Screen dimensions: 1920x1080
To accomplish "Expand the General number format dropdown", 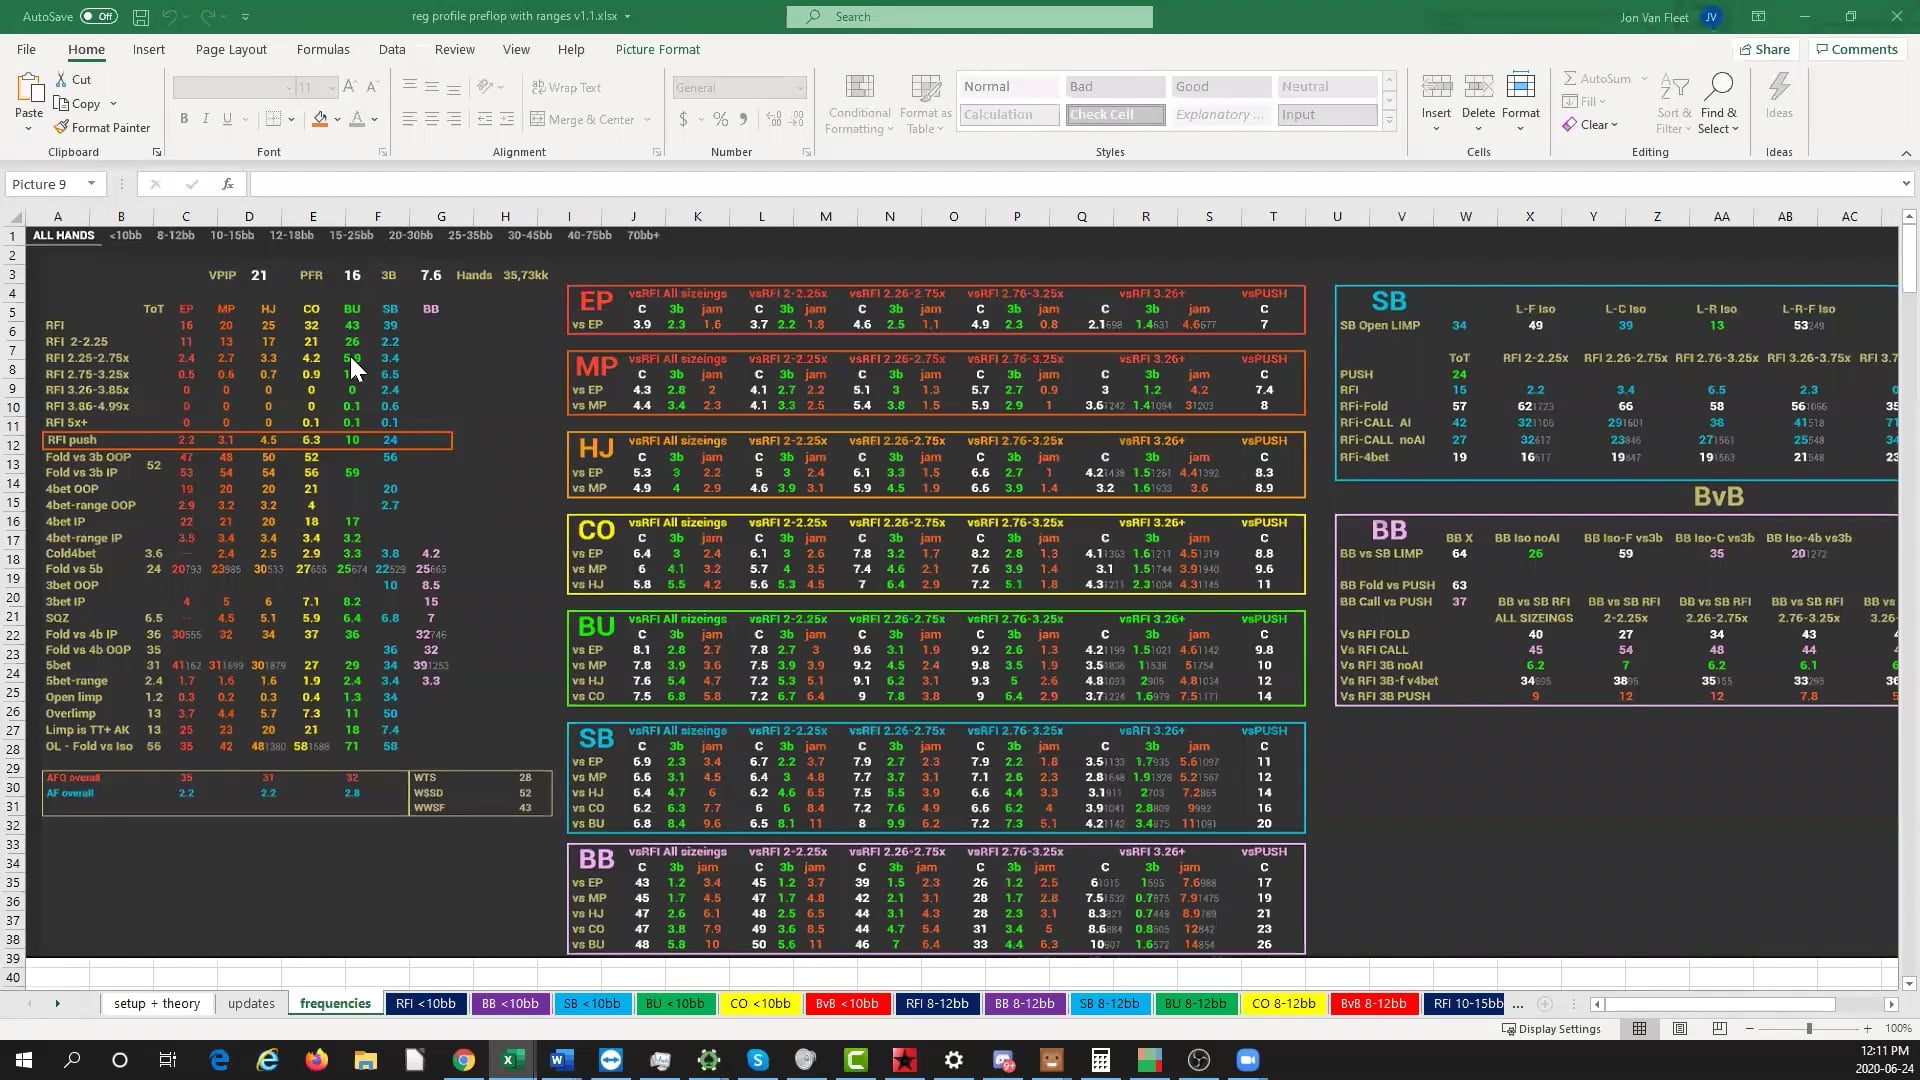I will click(800, 87).
